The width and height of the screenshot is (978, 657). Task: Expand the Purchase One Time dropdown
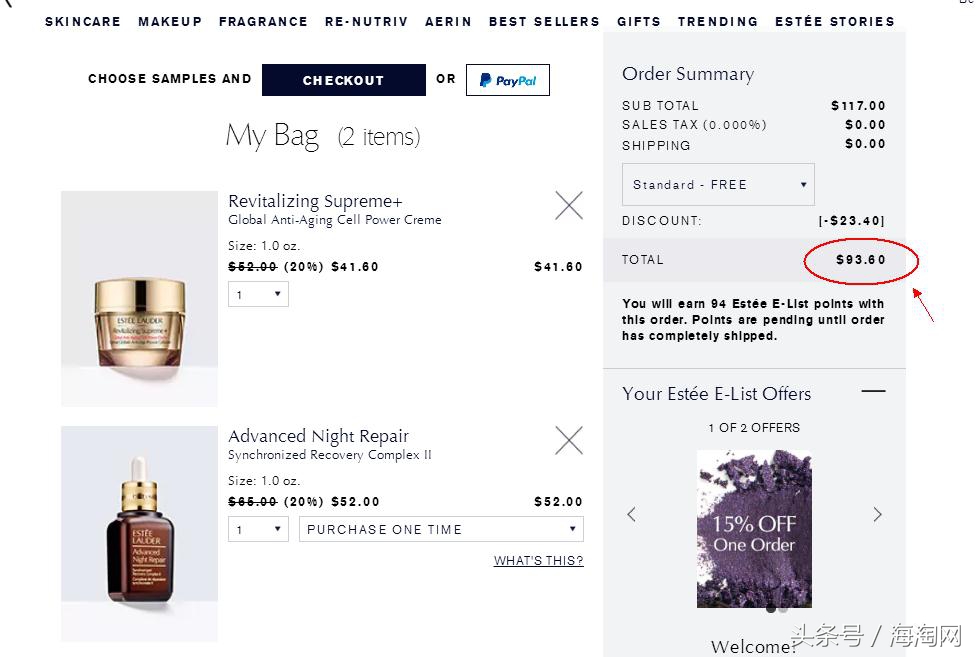(x=441, y=530)
